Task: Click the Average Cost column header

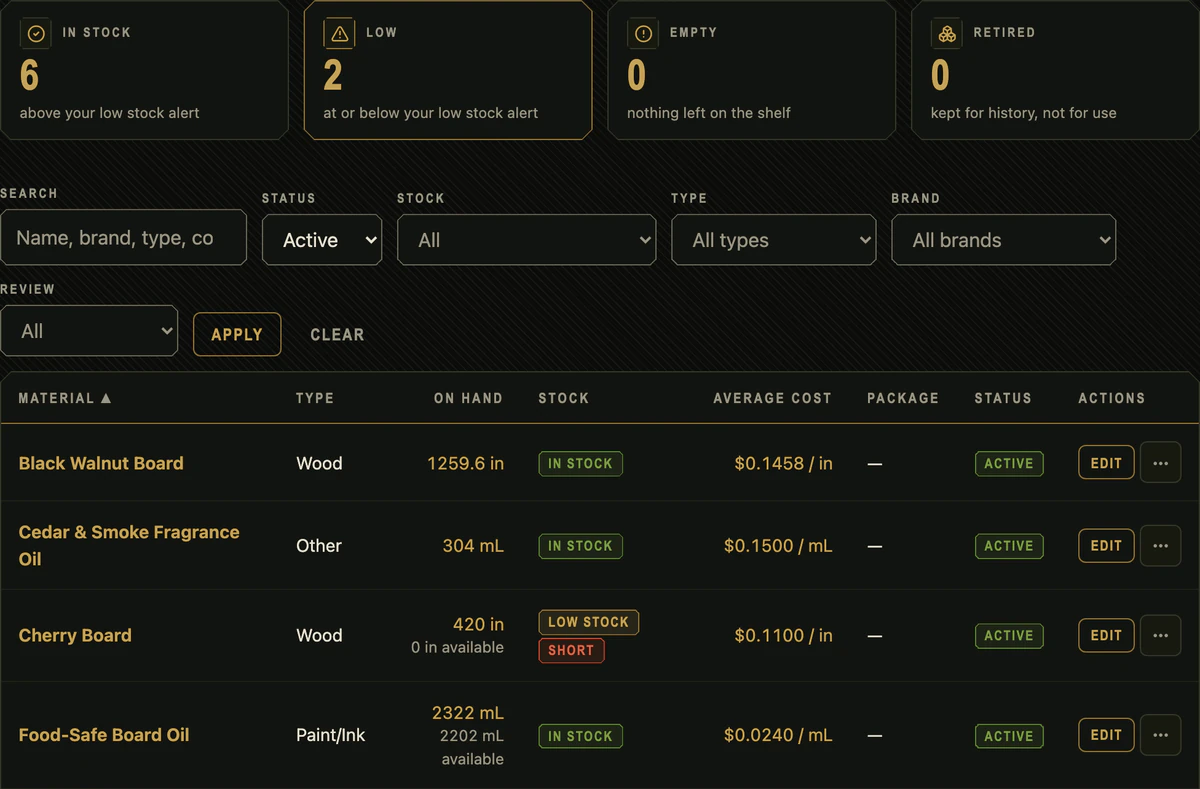Action: [x=772, y=398]
